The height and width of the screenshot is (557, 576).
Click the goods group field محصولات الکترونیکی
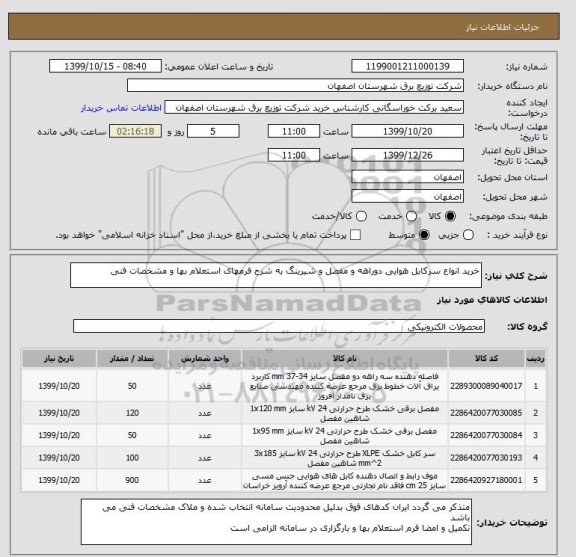tap(279, 326)
